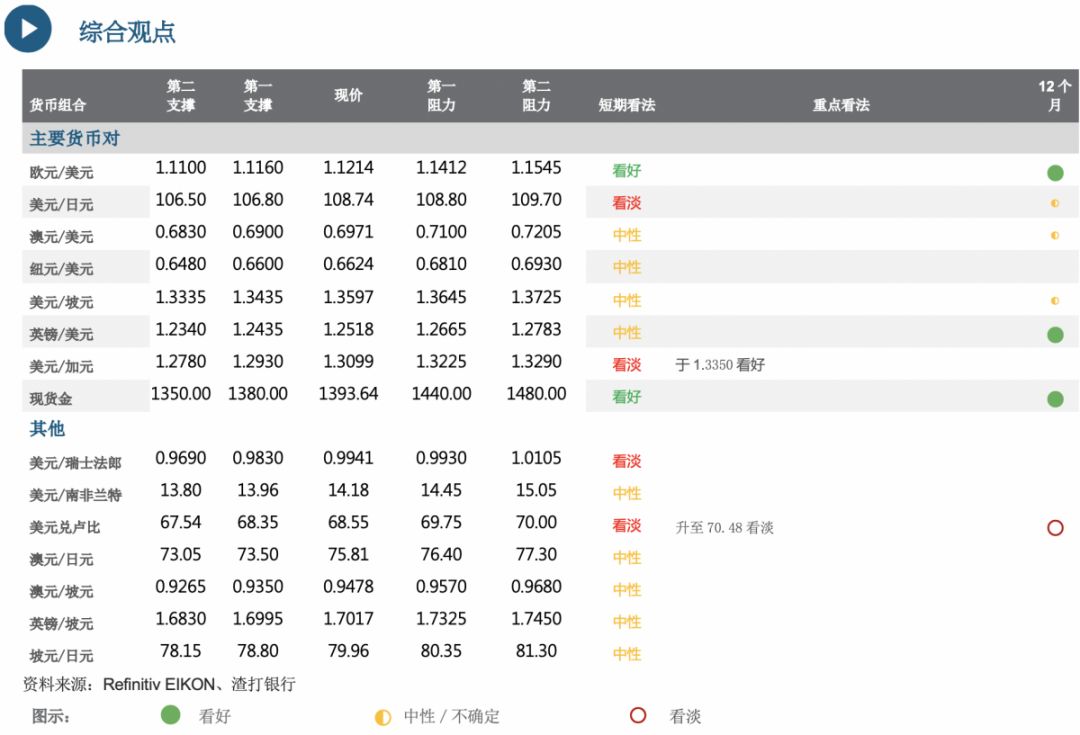Select the 英镑/坡元 row label
The width and height of the screenshot is (1080, 735).
tap(61, 623)
